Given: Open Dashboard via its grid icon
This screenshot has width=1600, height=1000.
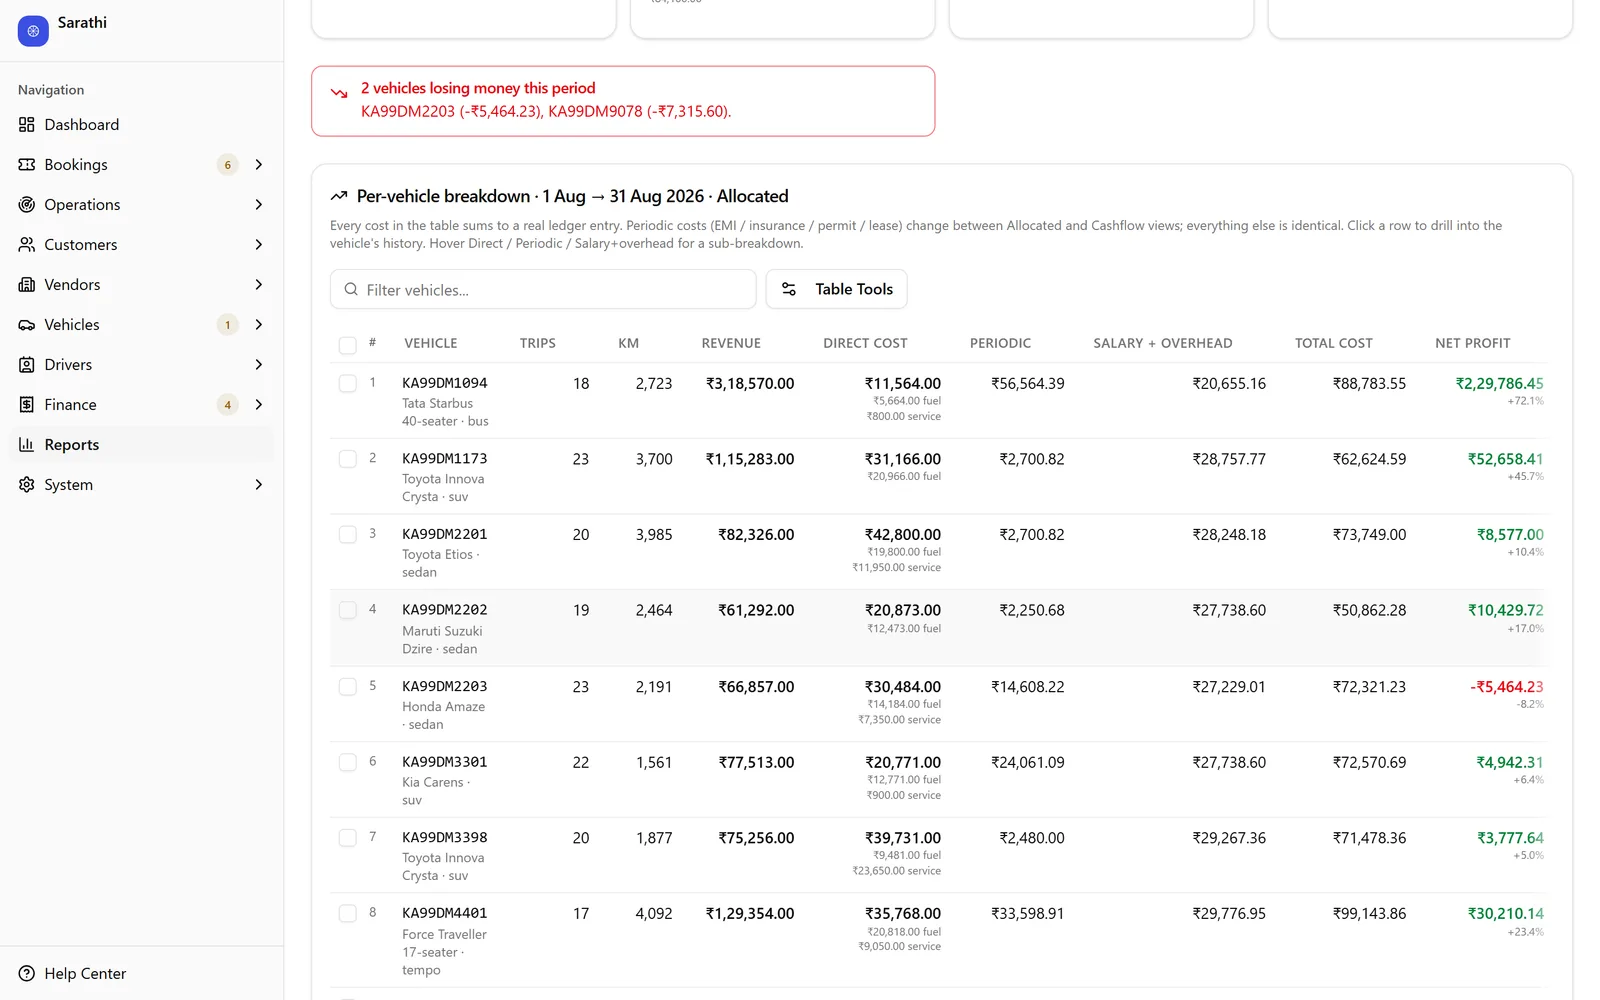Looking at the screenshot, I should pos(27,125).
